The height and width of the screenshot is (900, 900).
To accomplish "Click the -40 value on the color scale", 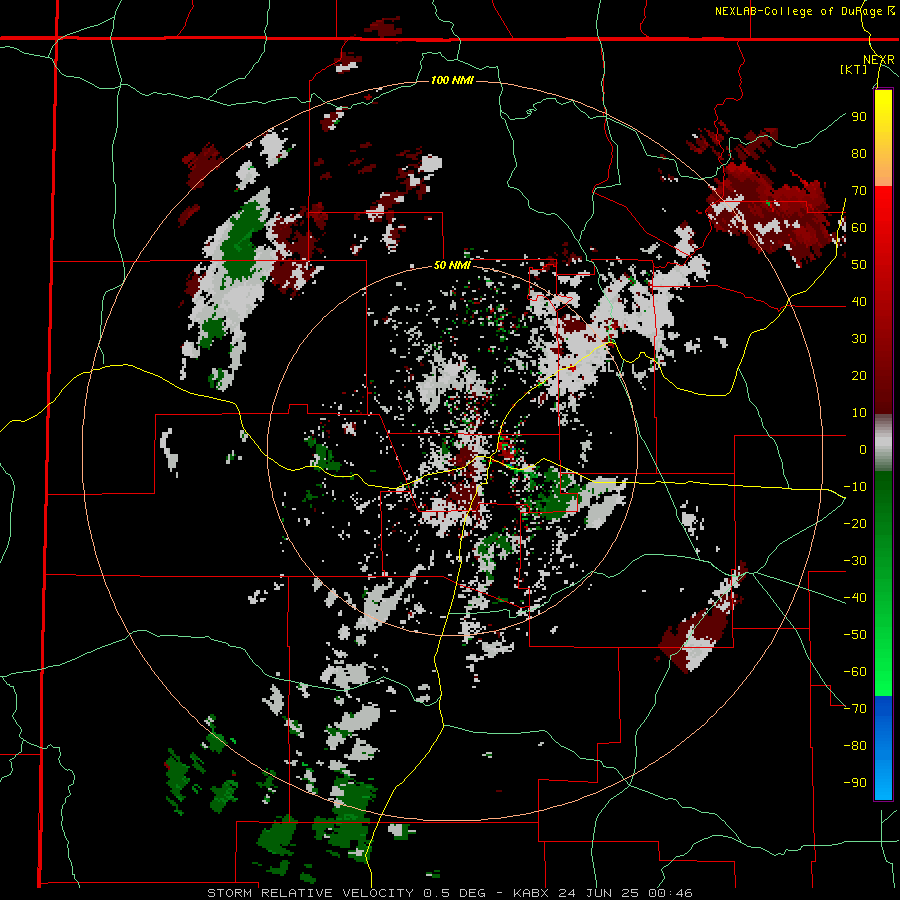I will point(855,598).
